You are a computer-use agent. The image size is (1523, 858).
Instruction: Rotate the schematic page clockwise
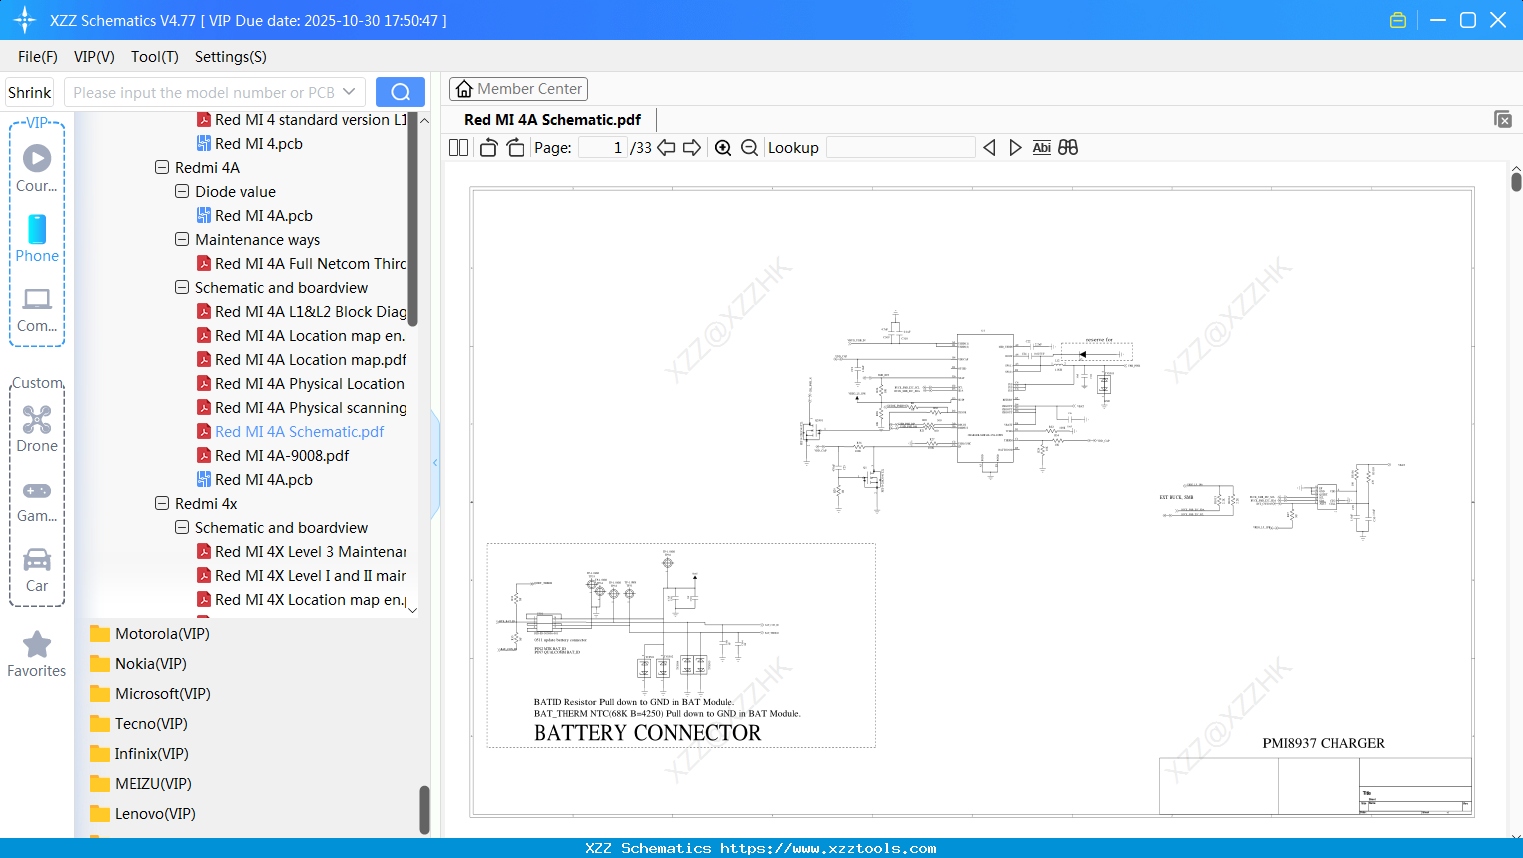pyautogui.click(x=514, y=146)
